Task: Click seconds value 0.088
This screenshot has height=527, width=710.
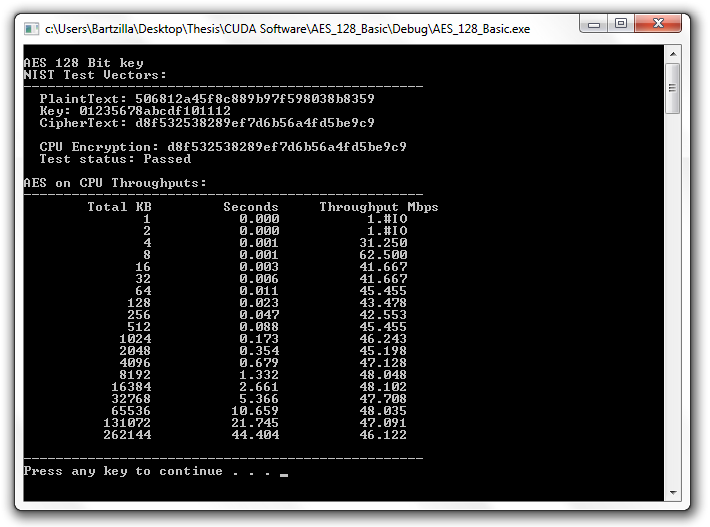Action: pos(259,327)
